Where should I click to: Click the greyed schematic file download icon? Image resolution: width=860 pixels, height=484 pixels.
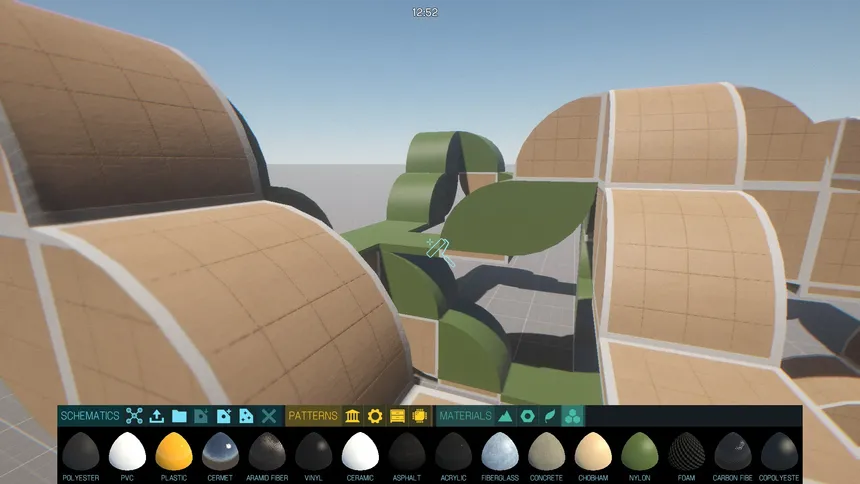pos(201,416)
